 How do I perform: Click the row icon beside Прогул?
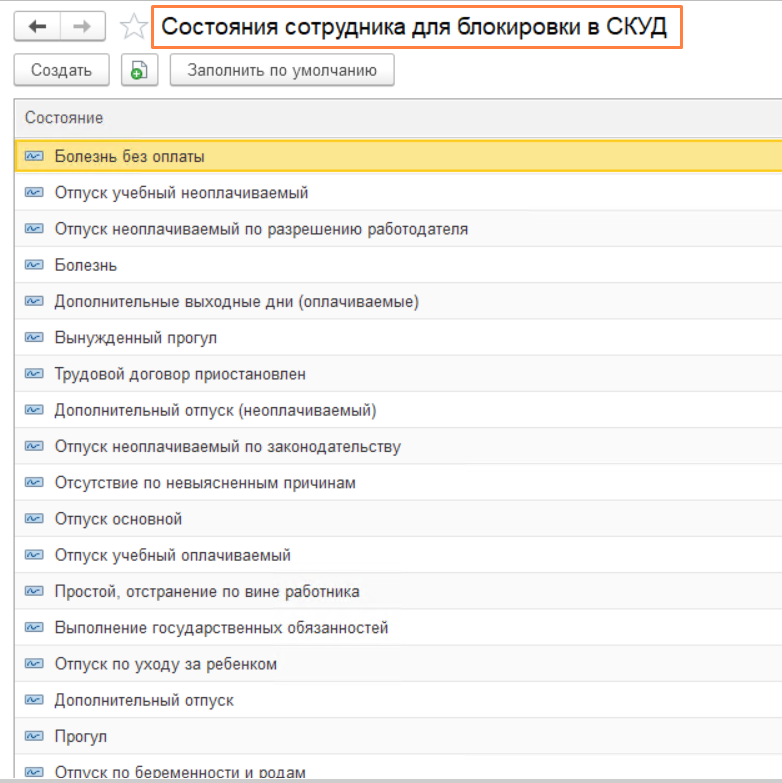pos(35,736)
